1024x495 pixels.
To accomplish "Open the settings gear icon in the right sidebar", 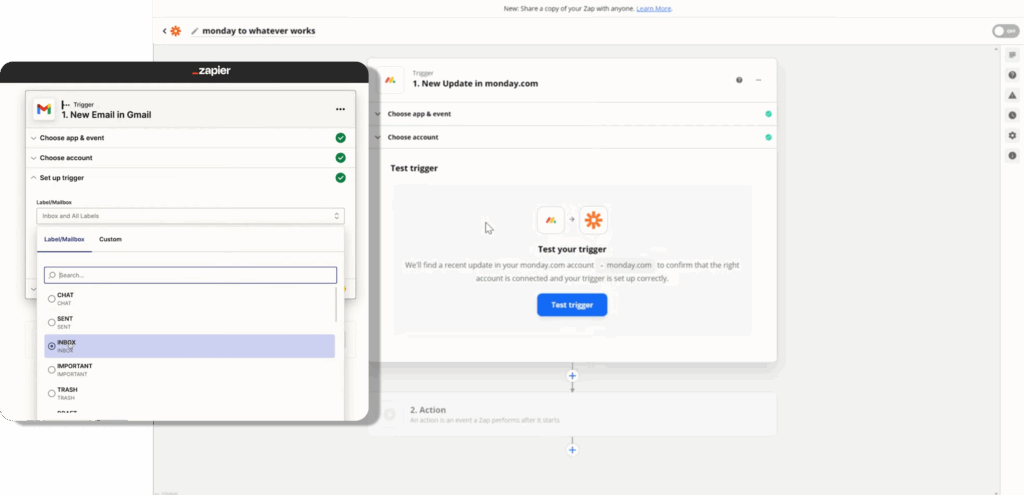I will [x=1012, y=135].
